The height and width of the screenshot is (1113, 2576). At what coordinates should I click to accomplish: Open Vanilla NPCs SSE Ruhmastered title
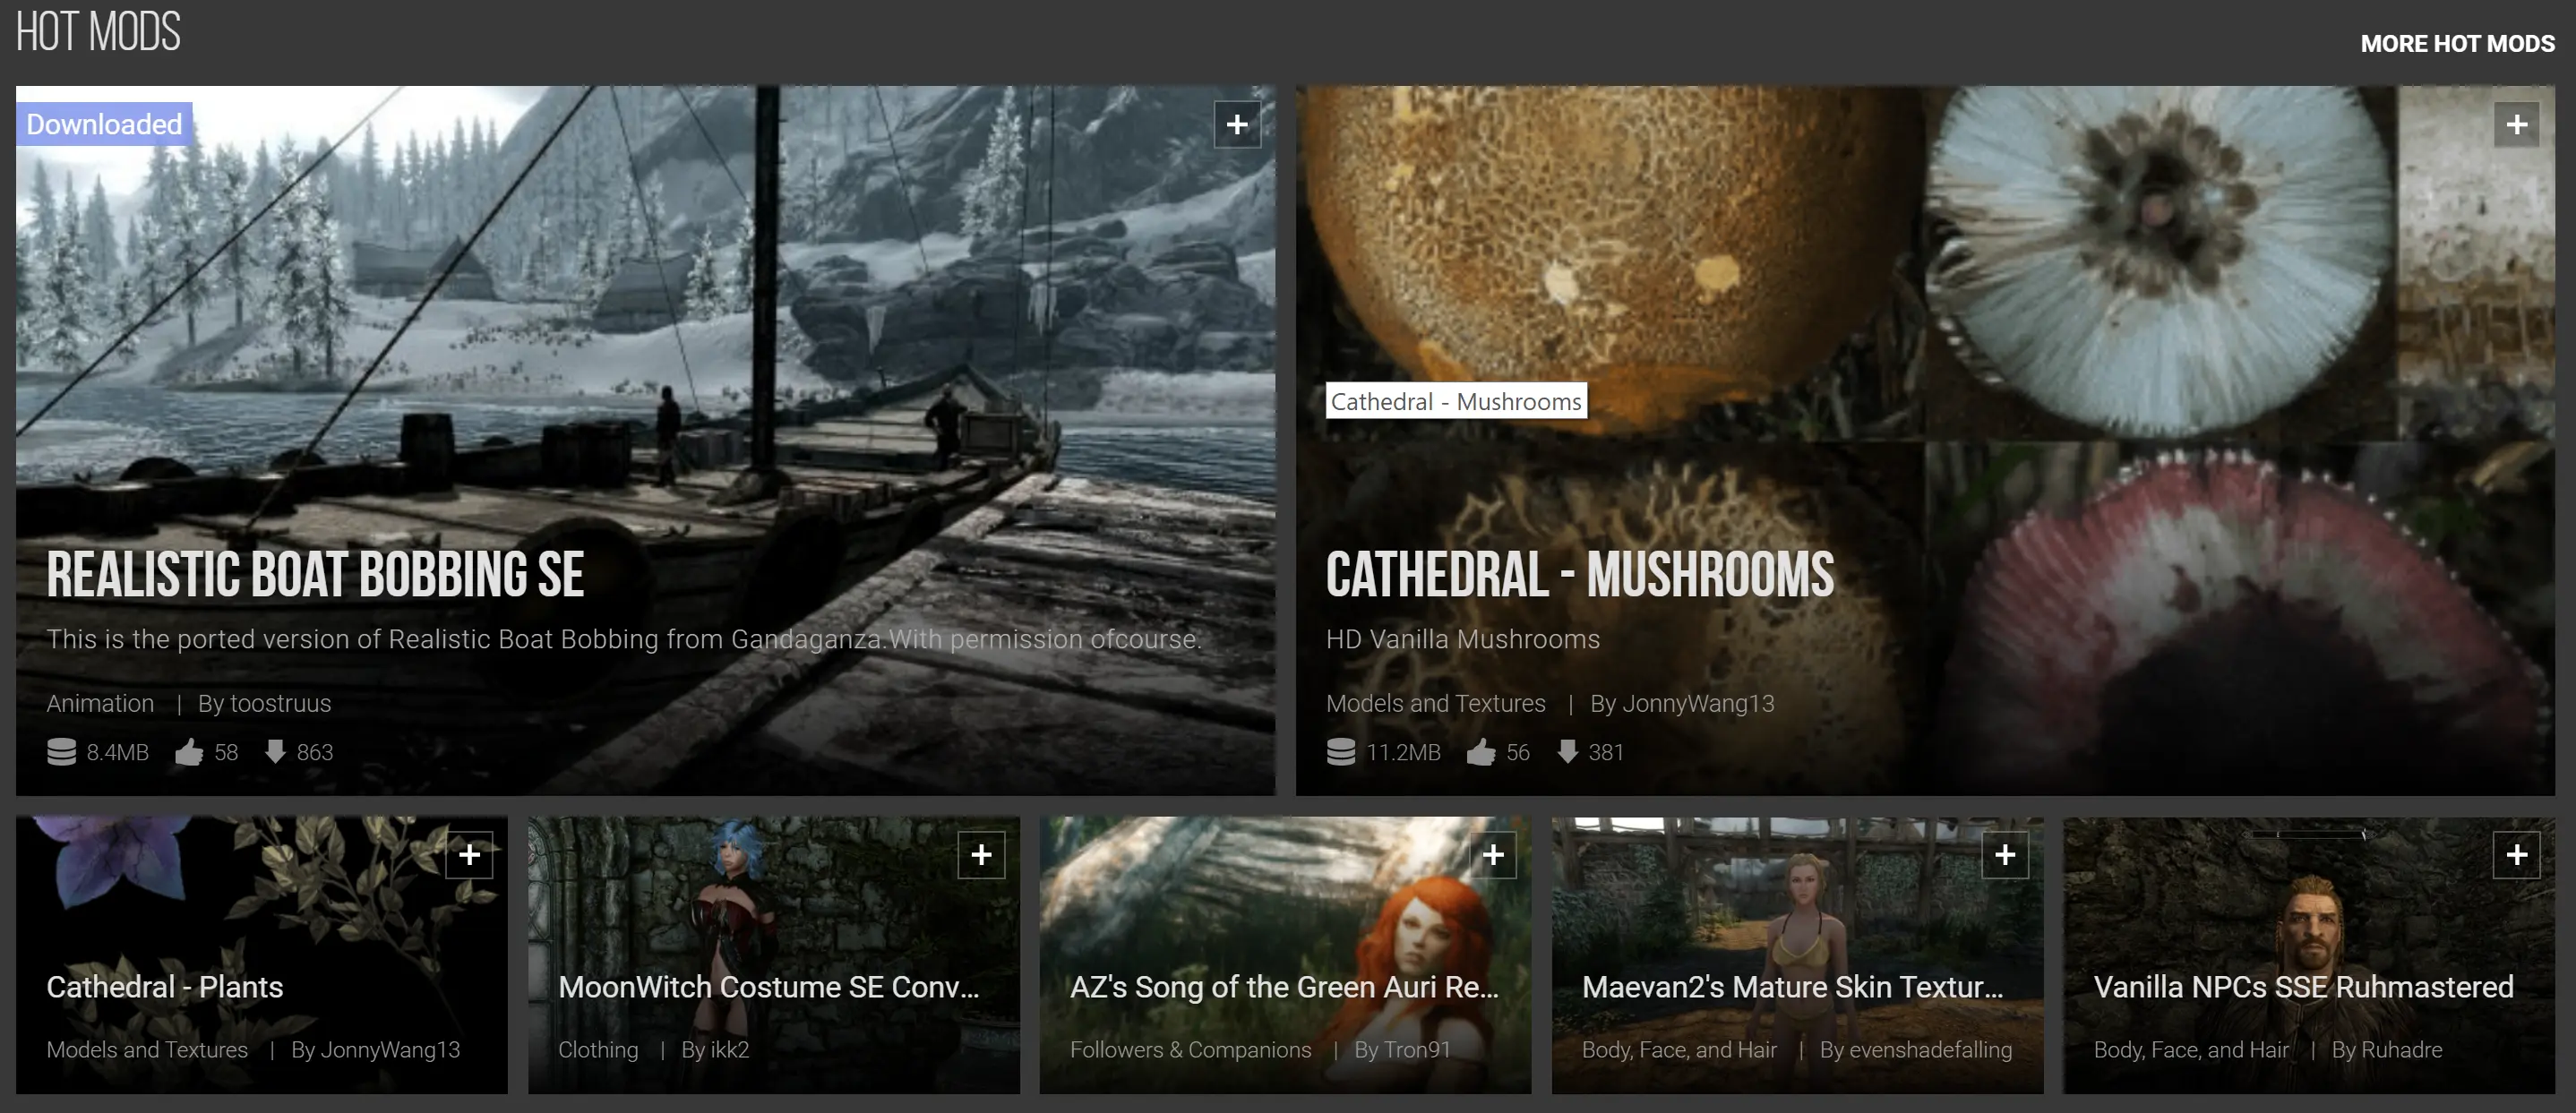2303,987
